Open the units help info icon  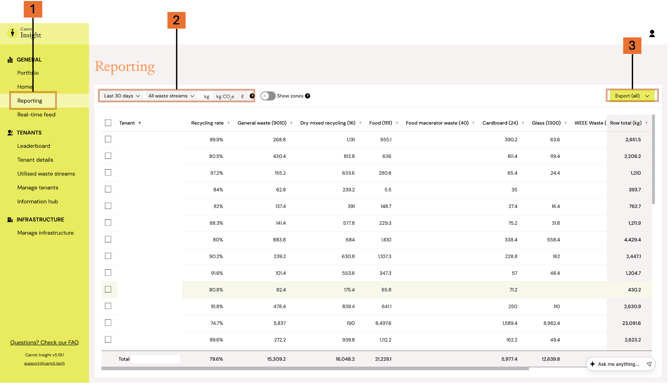(252, 96)
